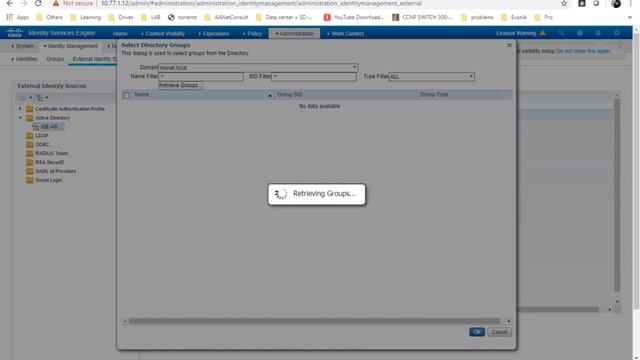This screenshot has width=640, height=360.
Task: Open the Chrome three-dot menu
Action: (631, 3)
